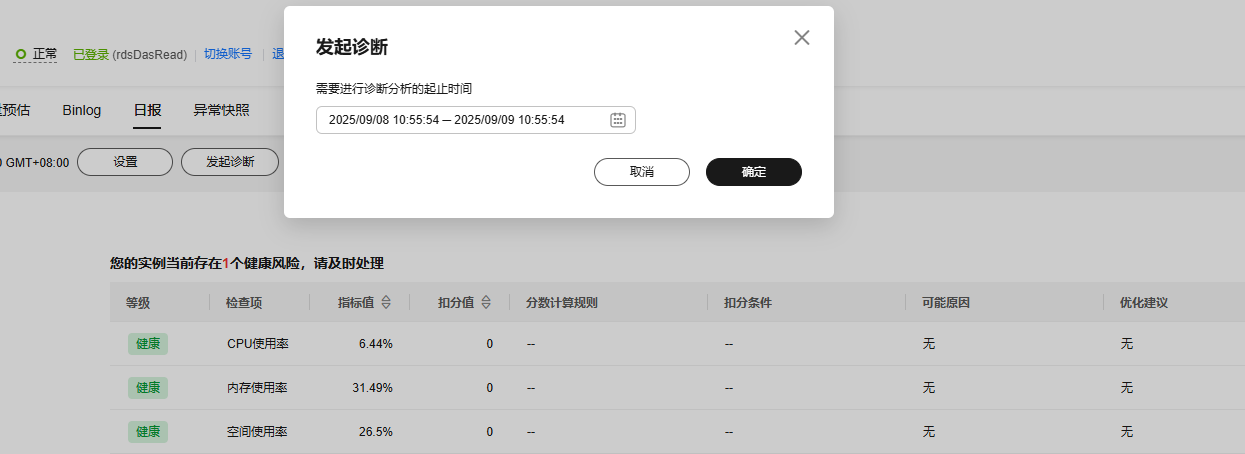Sort by 指标值 column arrows
Image resolution: width=1245 pixels, height=454 pixels.
coord(386,302)
